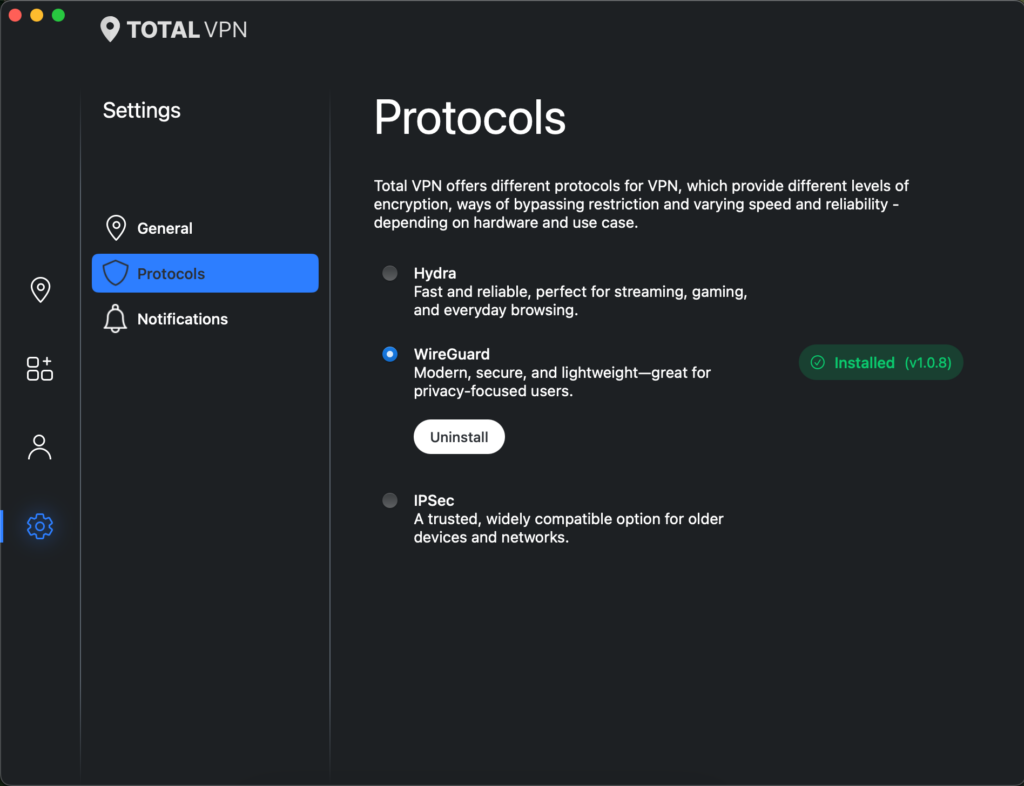
Task: Minimize the window with yellow button
Action: tap(37, 15)
